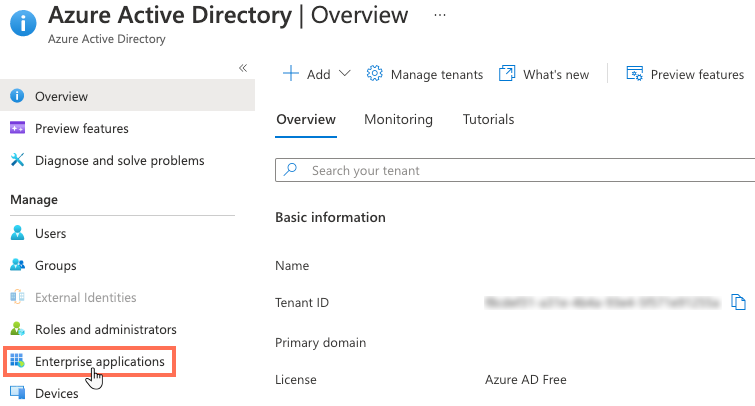Open the ellipsis more options in header
This screenshot has width=755, height=406.
[x=440, y=15]
